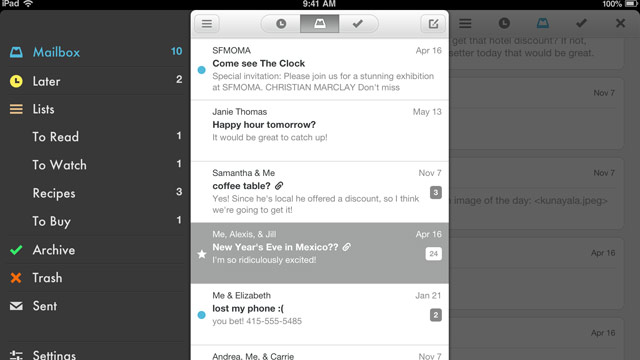Click Apr 16 date on SFMOMA email
Screen dimensions: 640x360
pyautogui.click(x=429, y=51)
